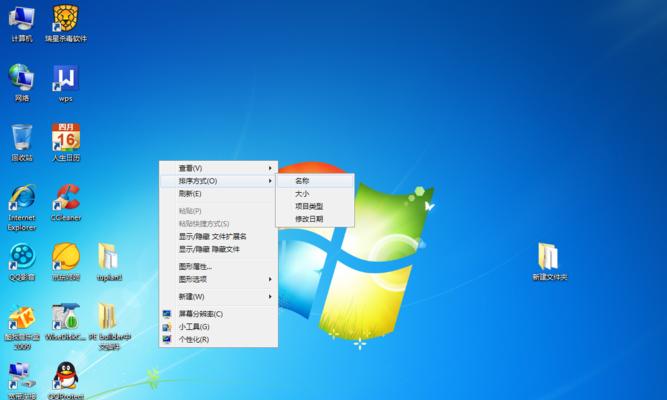This screenshot has height=400, width=667.
Task: Select the yellow round shortcut beside QQ影音
Action: click(66, 257)
